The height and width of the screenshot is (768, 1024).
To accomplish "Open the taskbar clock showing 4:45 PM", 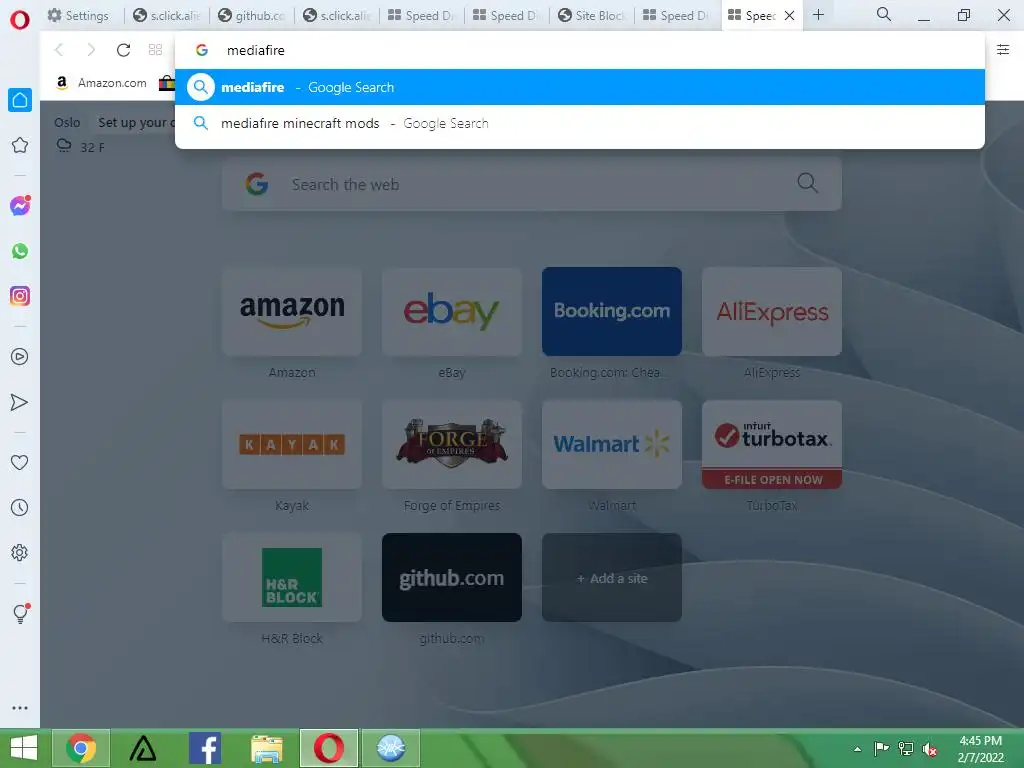I will pos(980,749).
